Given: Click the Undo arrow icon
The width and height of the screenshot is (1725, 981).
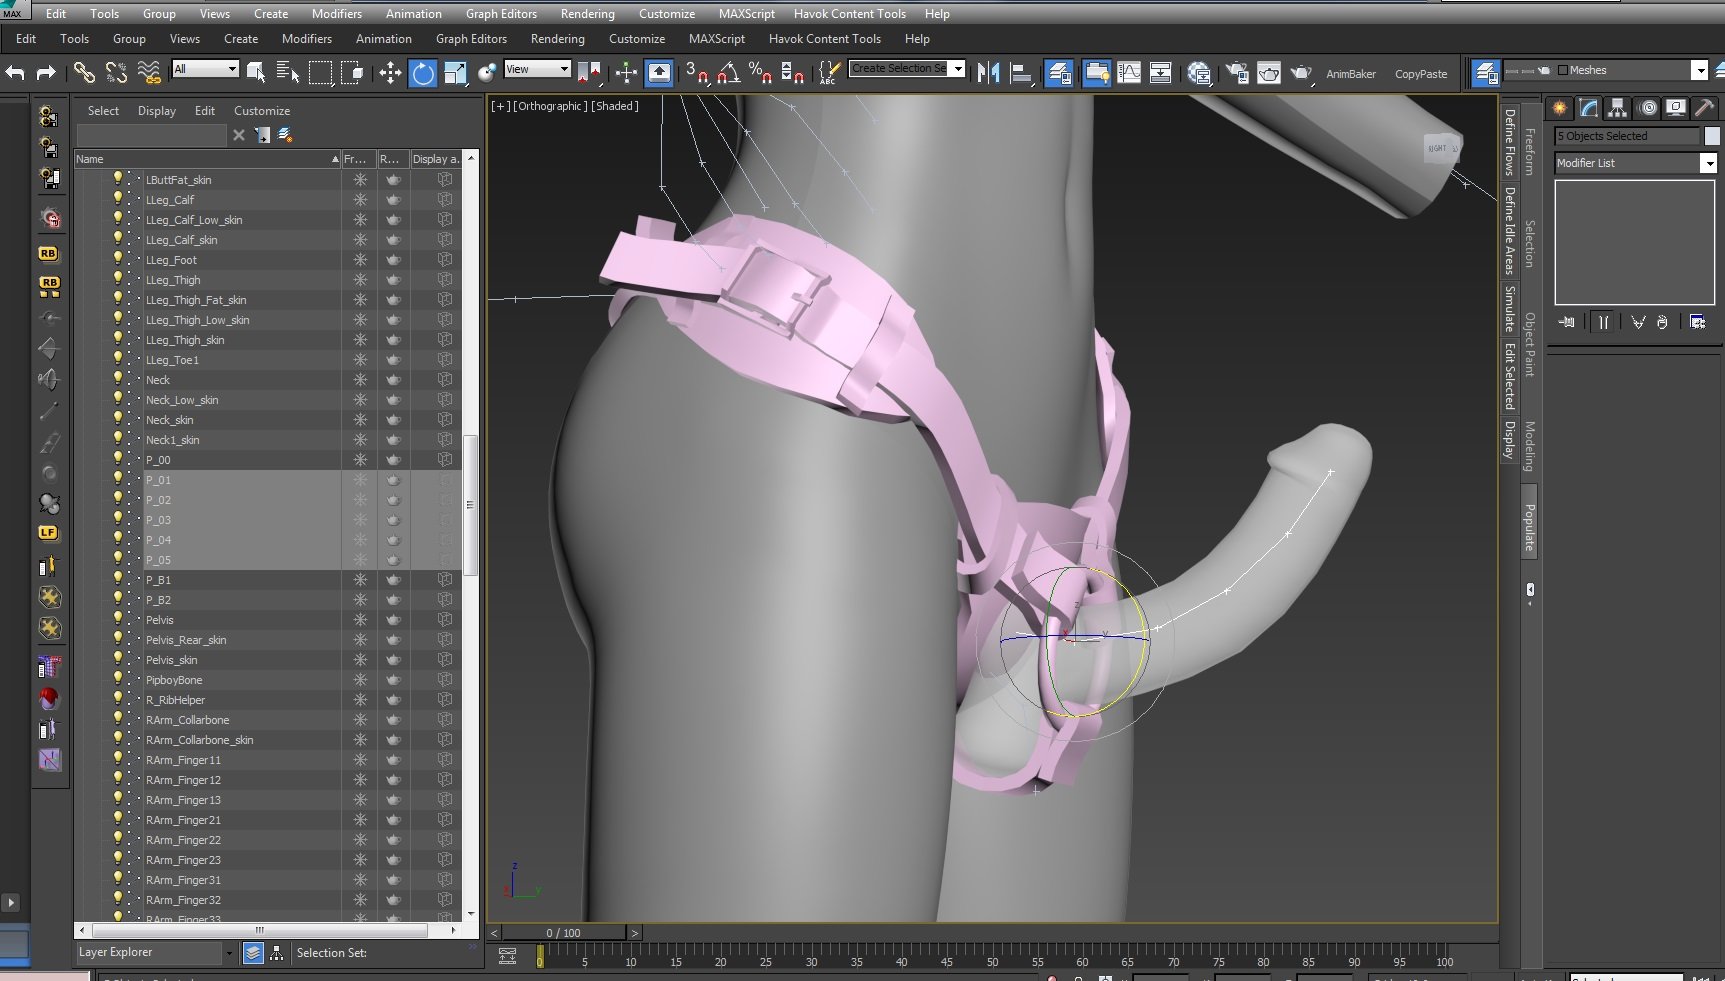Looking at the screenshot, I should click(x=15, y=72).
